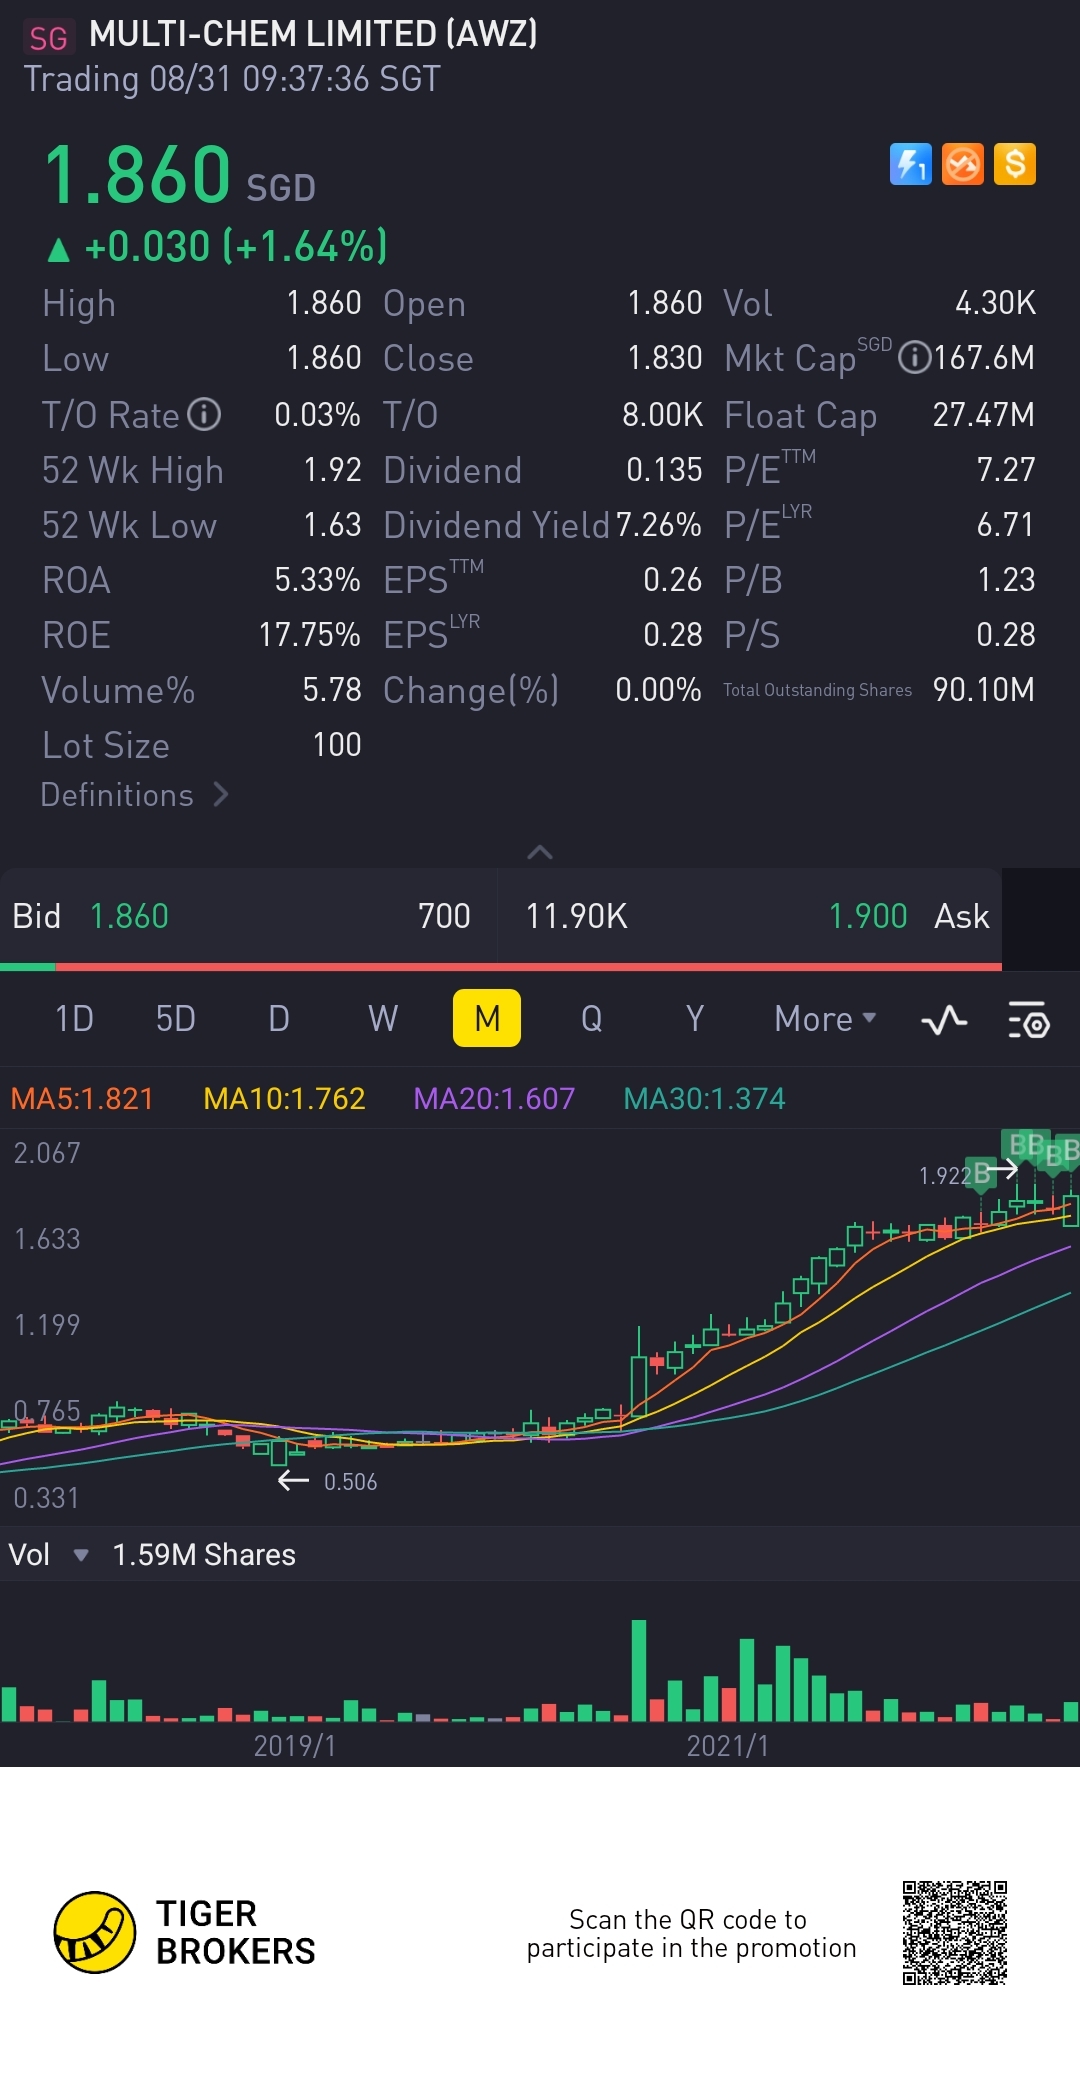Tap the 0.506 low price marker
The height and width of the screenshot is (2099, 1080).
[x=350, y=1482]
